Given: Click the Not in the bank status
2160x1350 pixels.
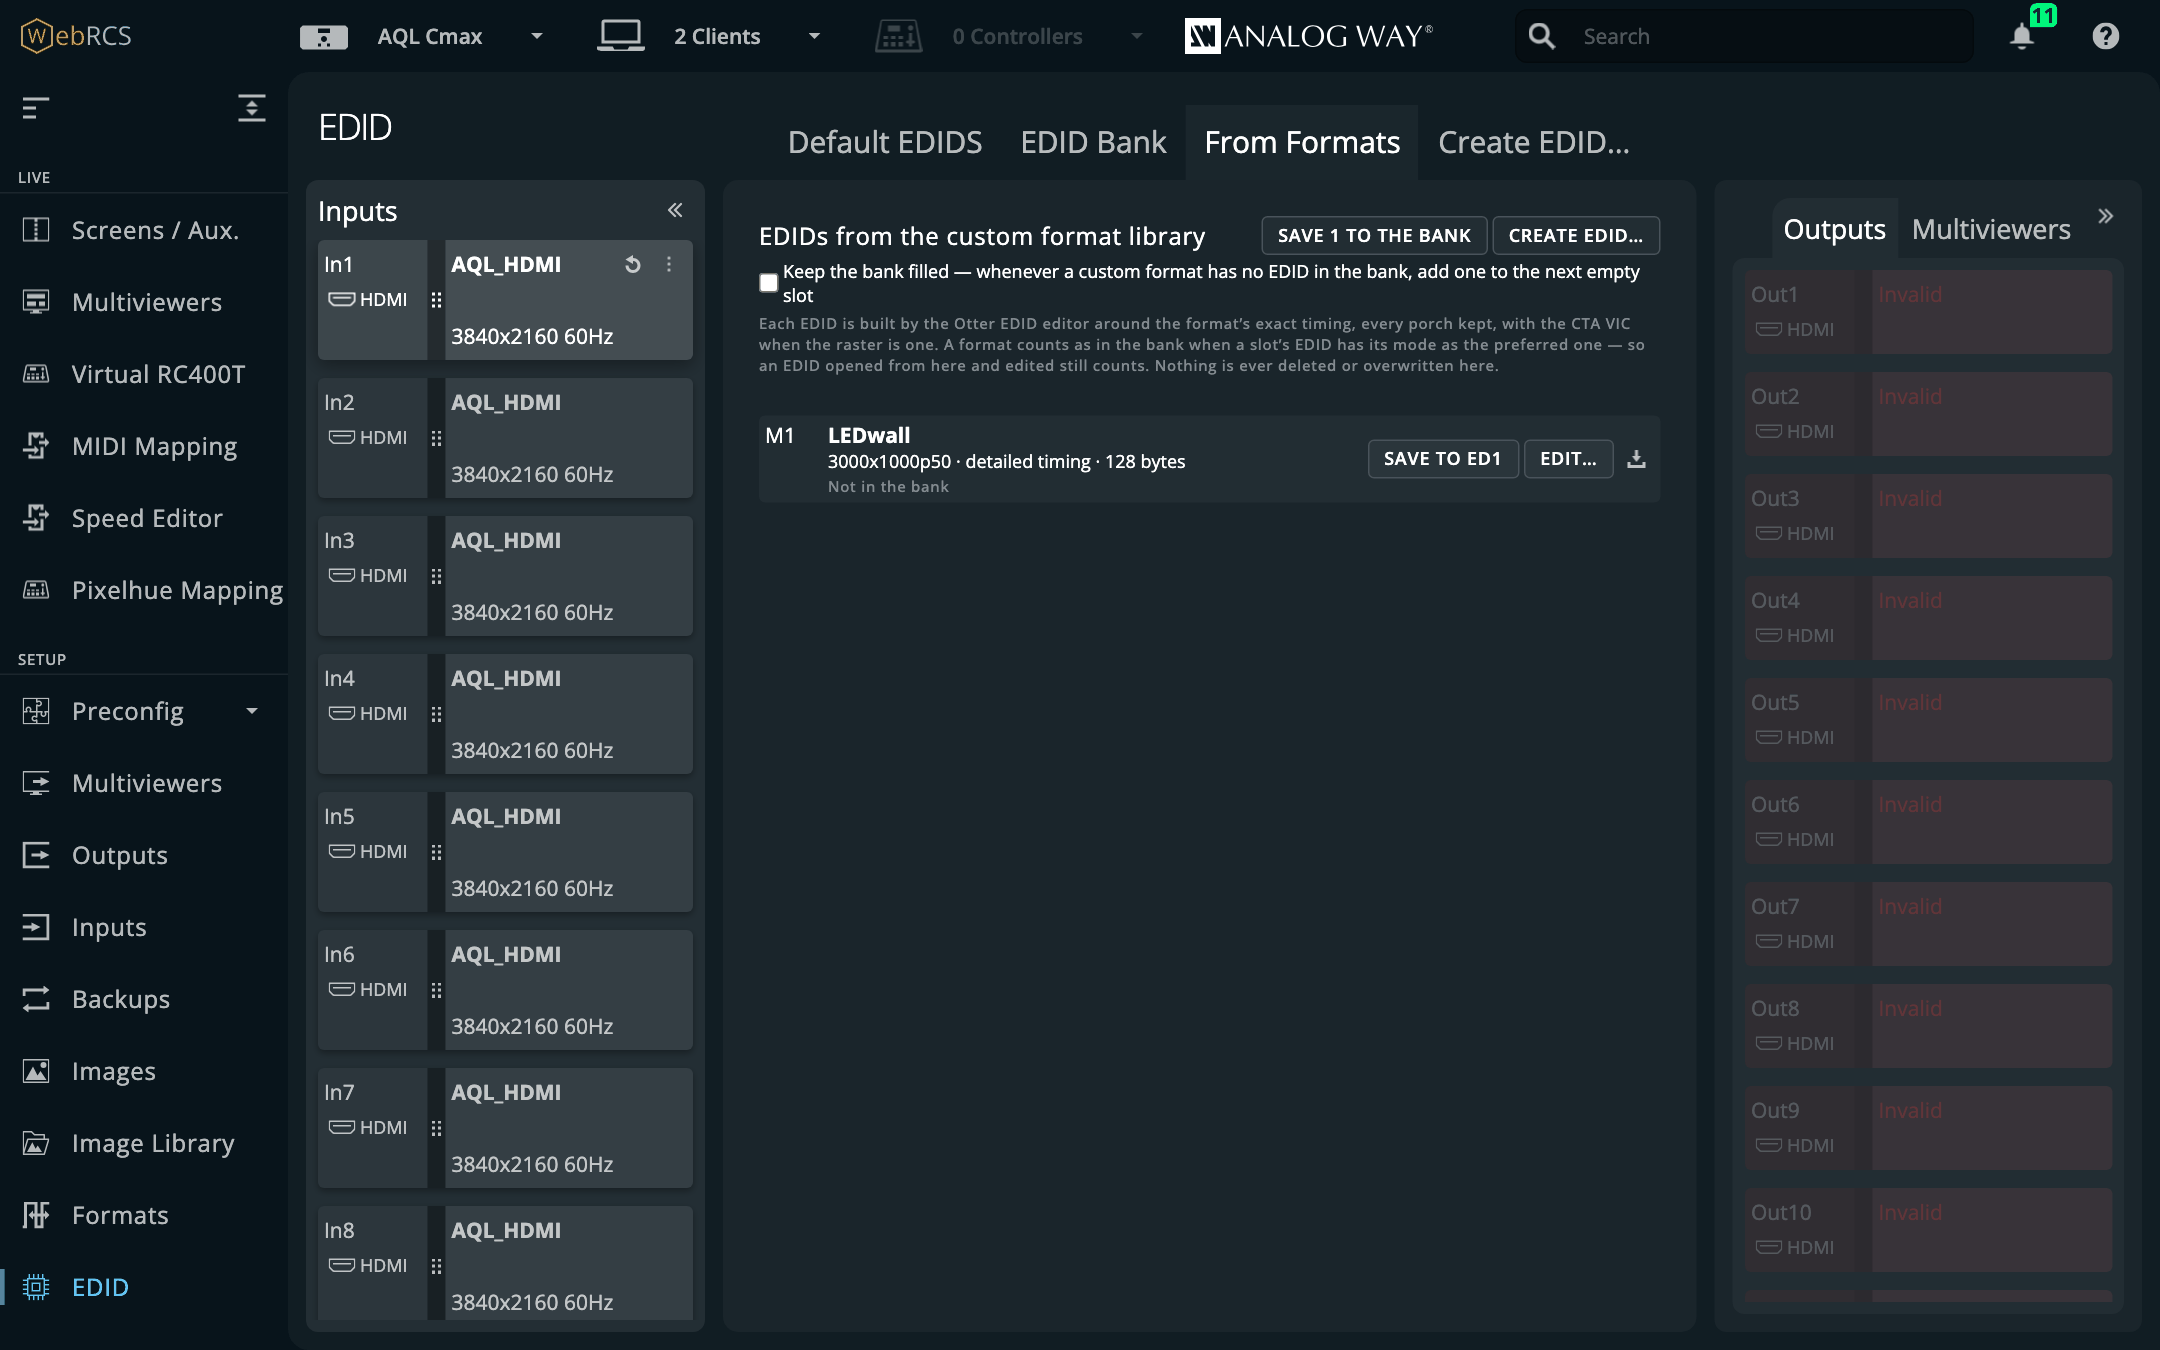Looking at the screenshot, I should tap(888, 487).
